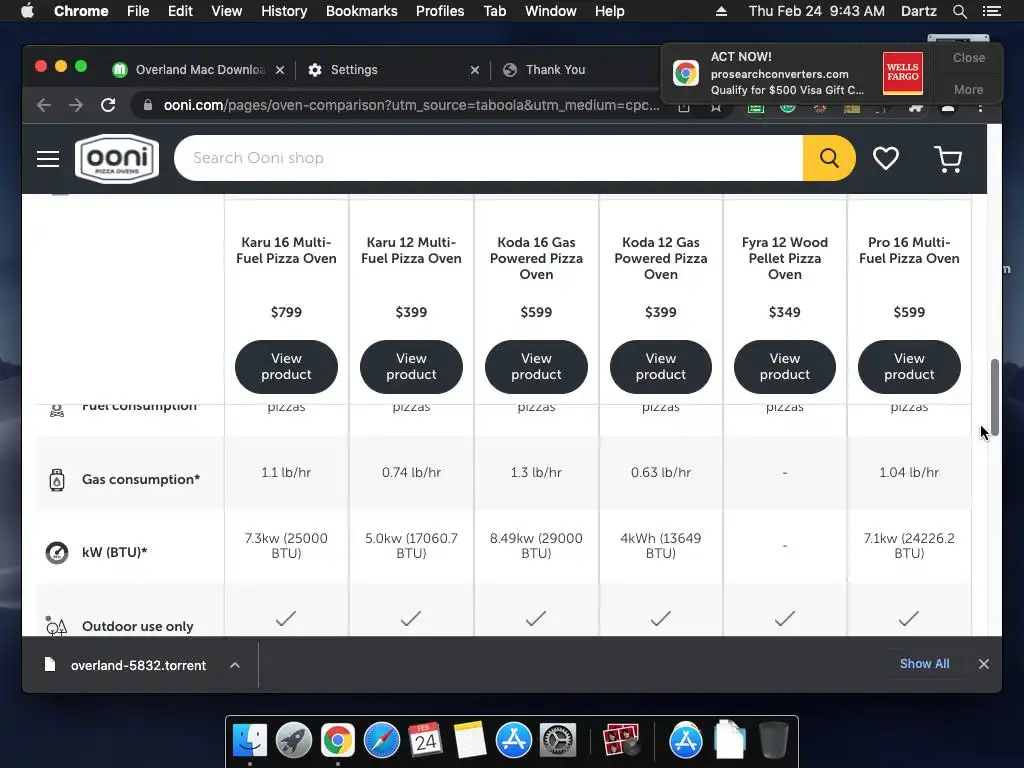Click the eject icon in the menu bar

click(x=721, y=11)
